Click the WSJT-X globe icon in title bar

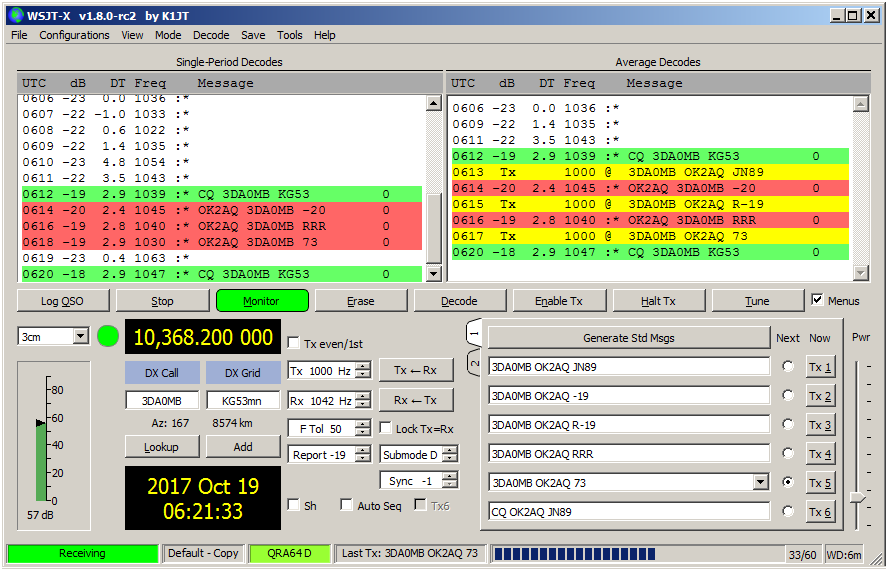coord(16,15)
